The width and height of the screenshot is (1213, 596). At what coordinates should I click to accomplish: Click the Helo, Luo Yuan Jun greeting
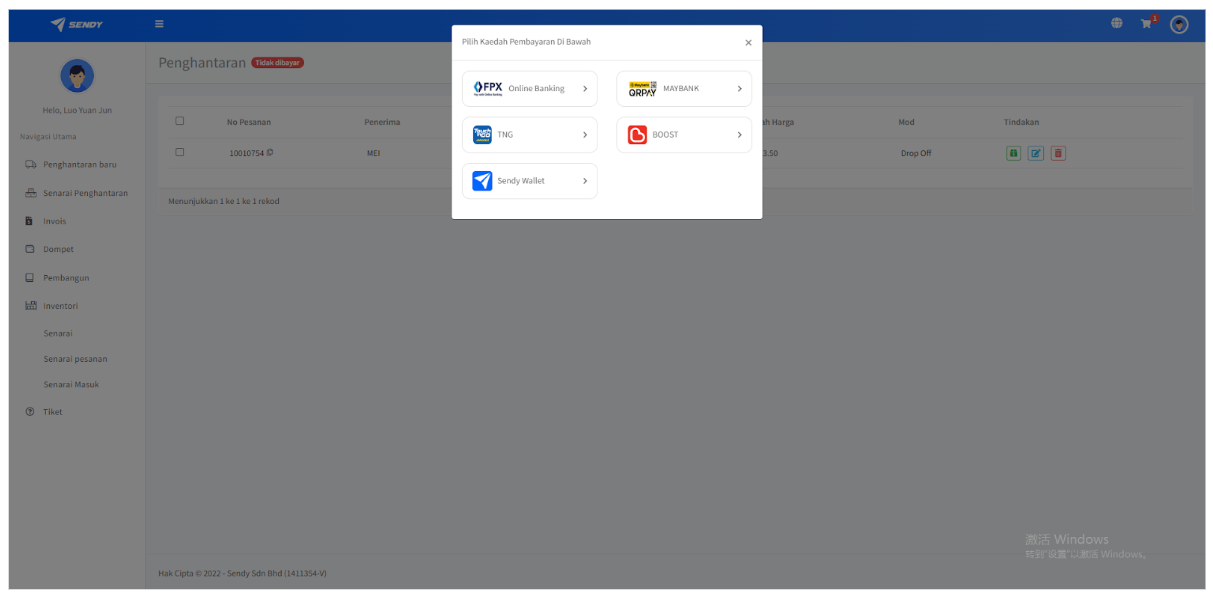coord(77,110)
